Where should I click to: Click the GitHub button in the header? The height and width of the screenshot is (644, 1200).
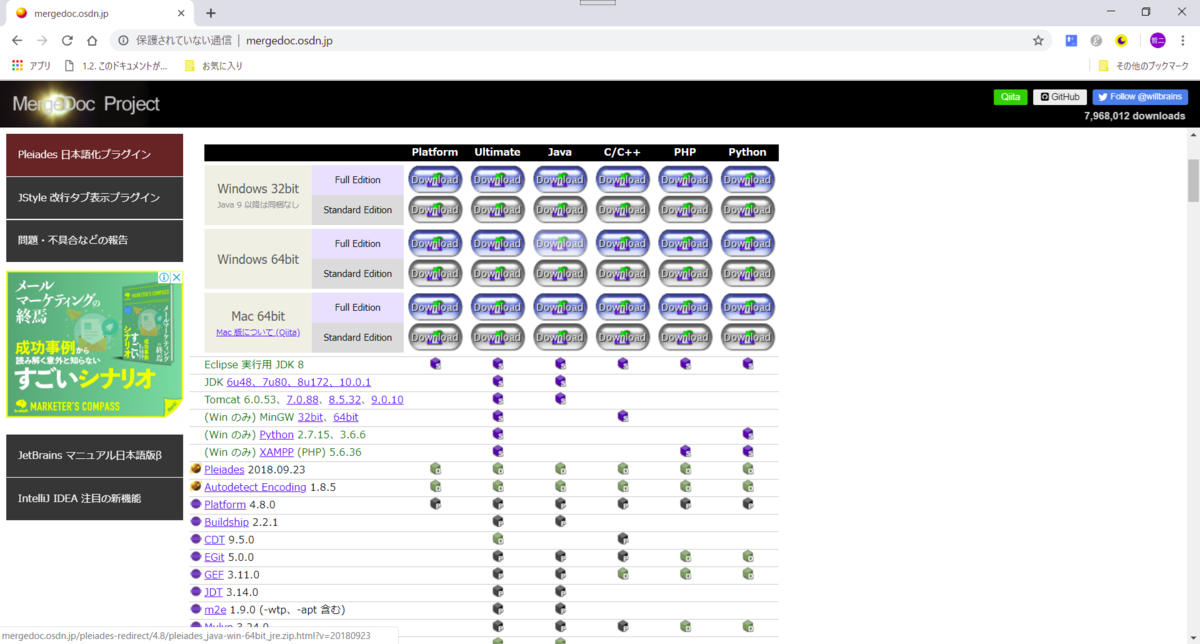[1060, 96]
